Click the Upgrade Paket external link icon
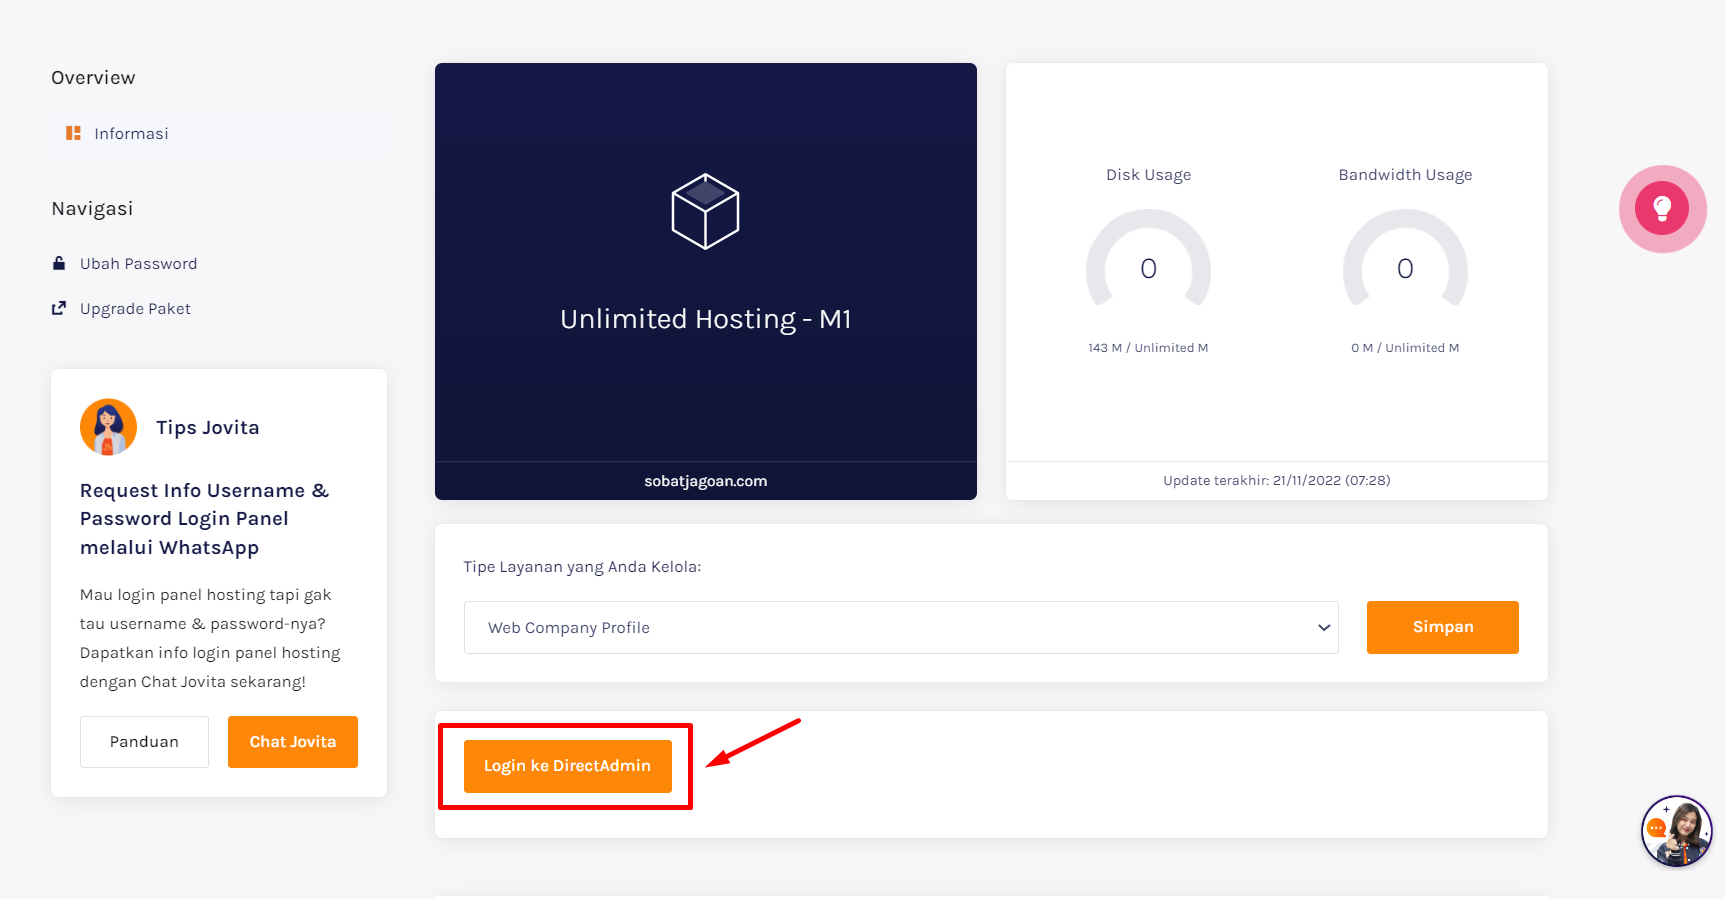The height and width of the screenshot is (899, 1725). pos(59,308)
